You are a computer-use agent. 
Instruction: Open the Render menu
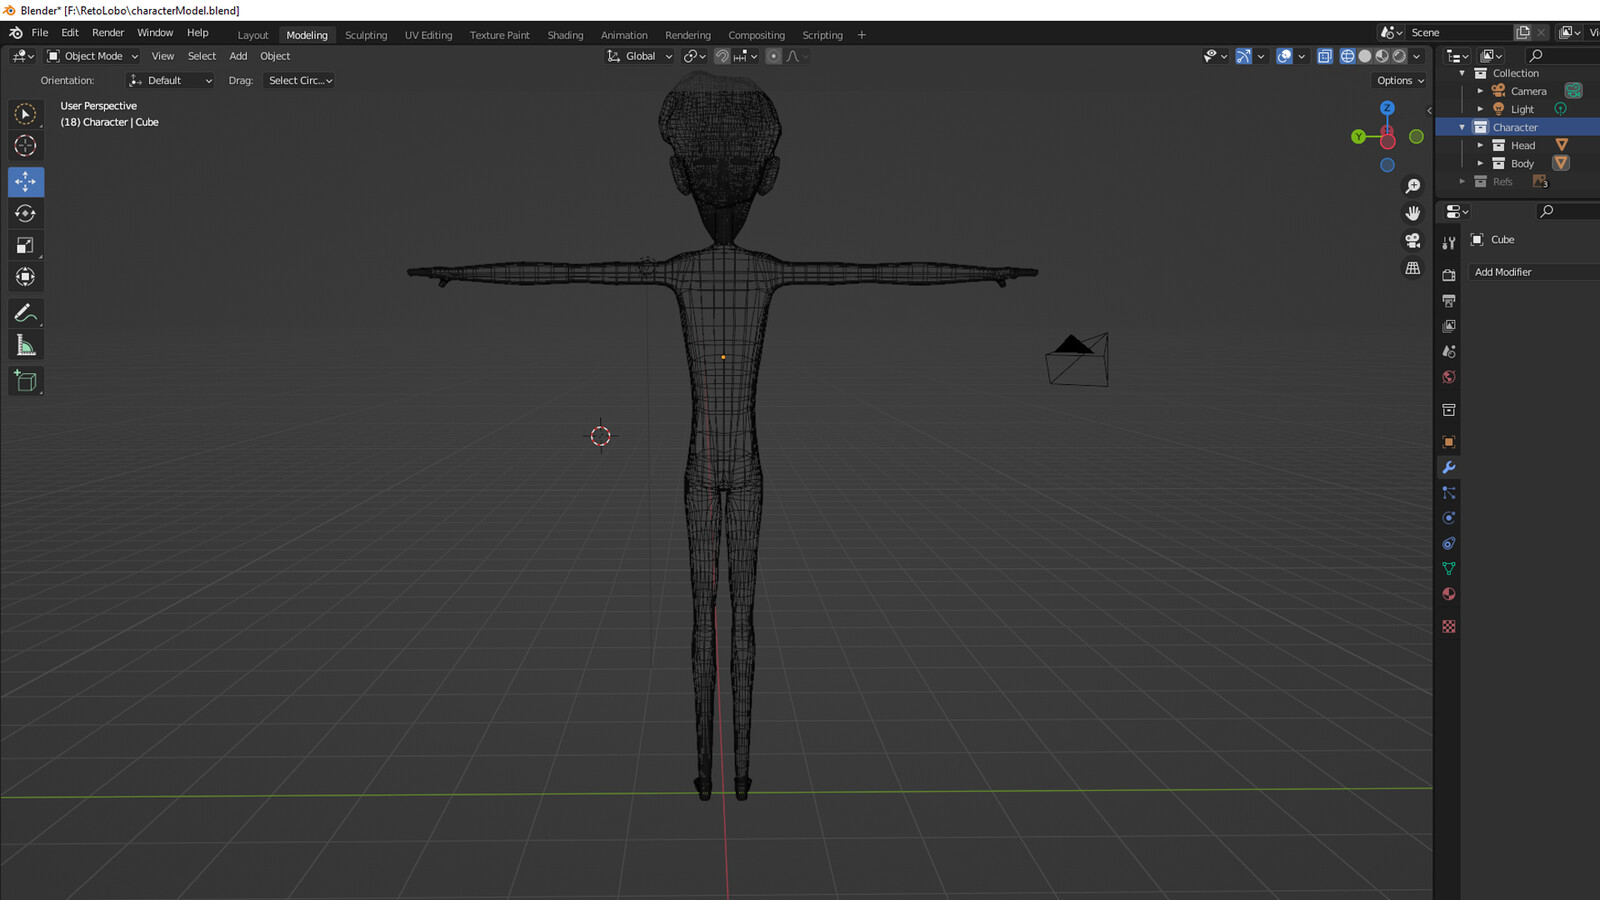pos(108,33)
